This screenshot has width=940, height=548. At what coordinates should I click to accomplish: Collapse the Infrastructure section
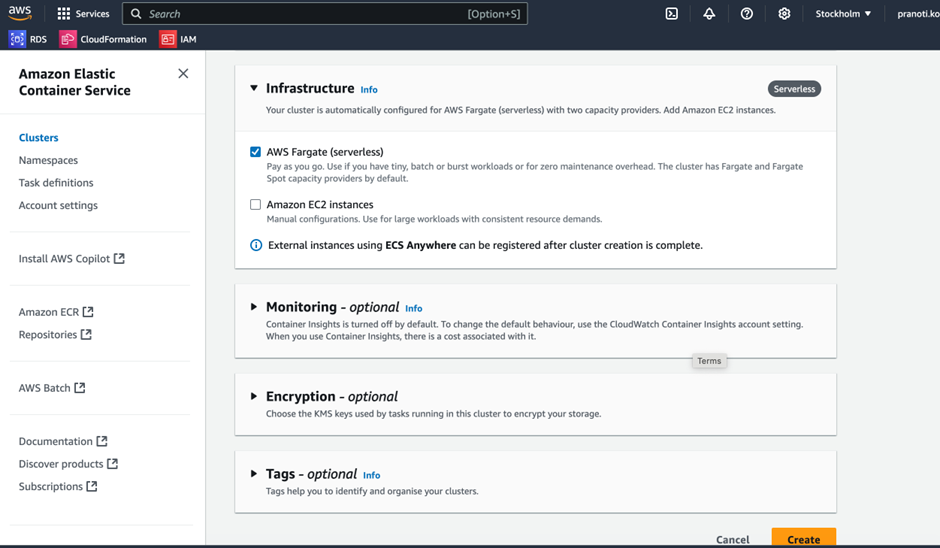(254, 88)
